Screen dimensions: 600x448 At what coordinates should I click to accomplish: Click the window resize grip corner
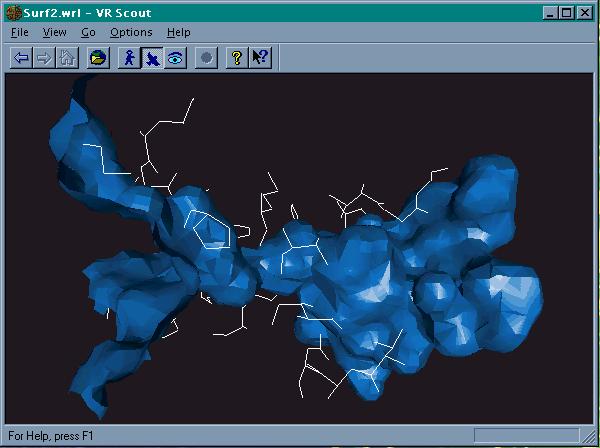tap(588, 436)
